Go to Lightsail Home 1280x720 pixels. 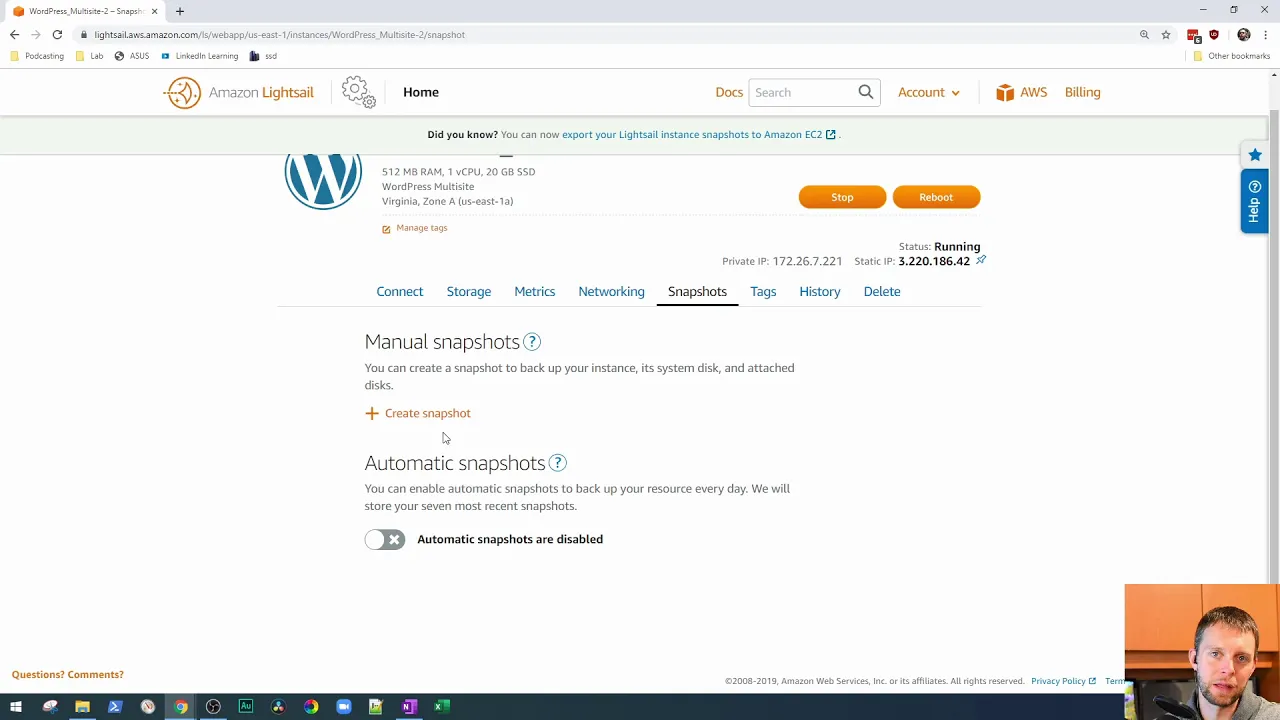(x=421, y=92)
